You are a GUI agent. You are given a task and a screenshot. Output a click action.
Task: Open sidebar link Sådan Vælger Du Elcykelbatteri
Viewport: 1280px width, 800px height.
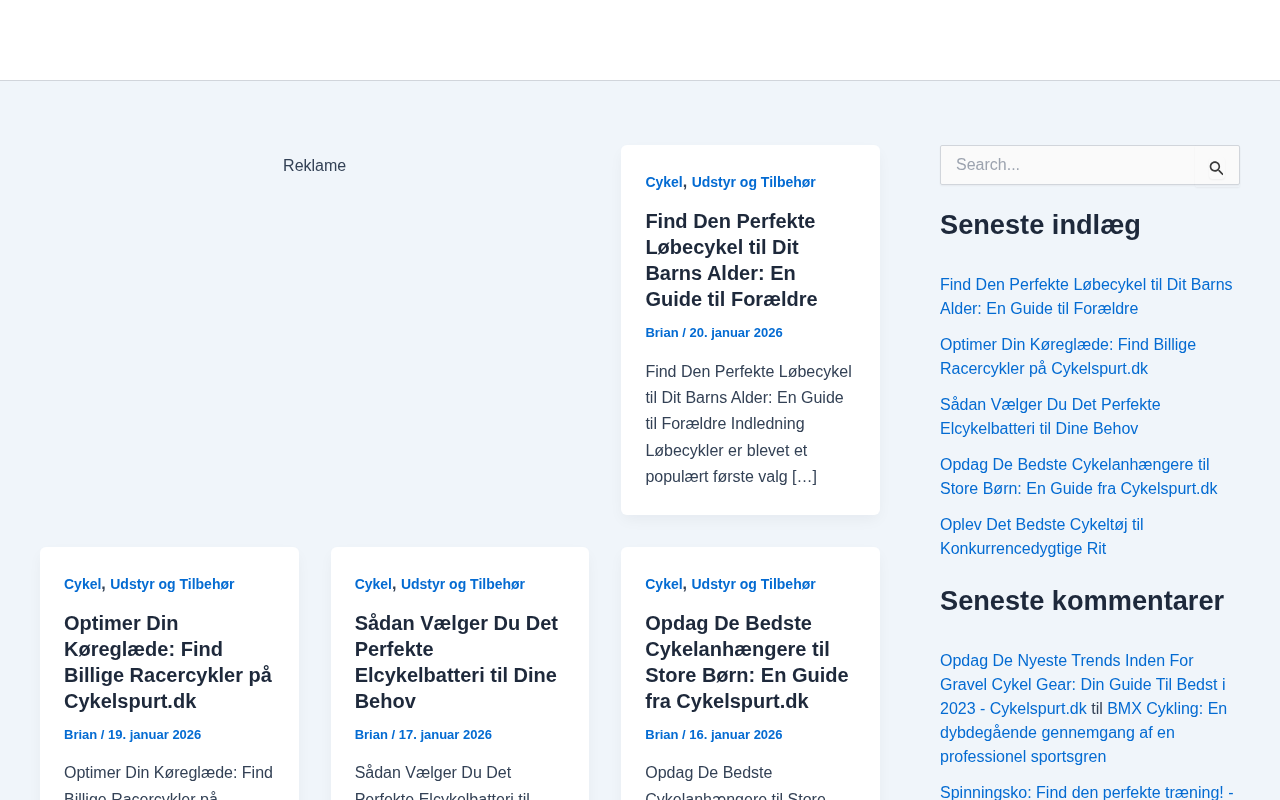(1050, 417)
